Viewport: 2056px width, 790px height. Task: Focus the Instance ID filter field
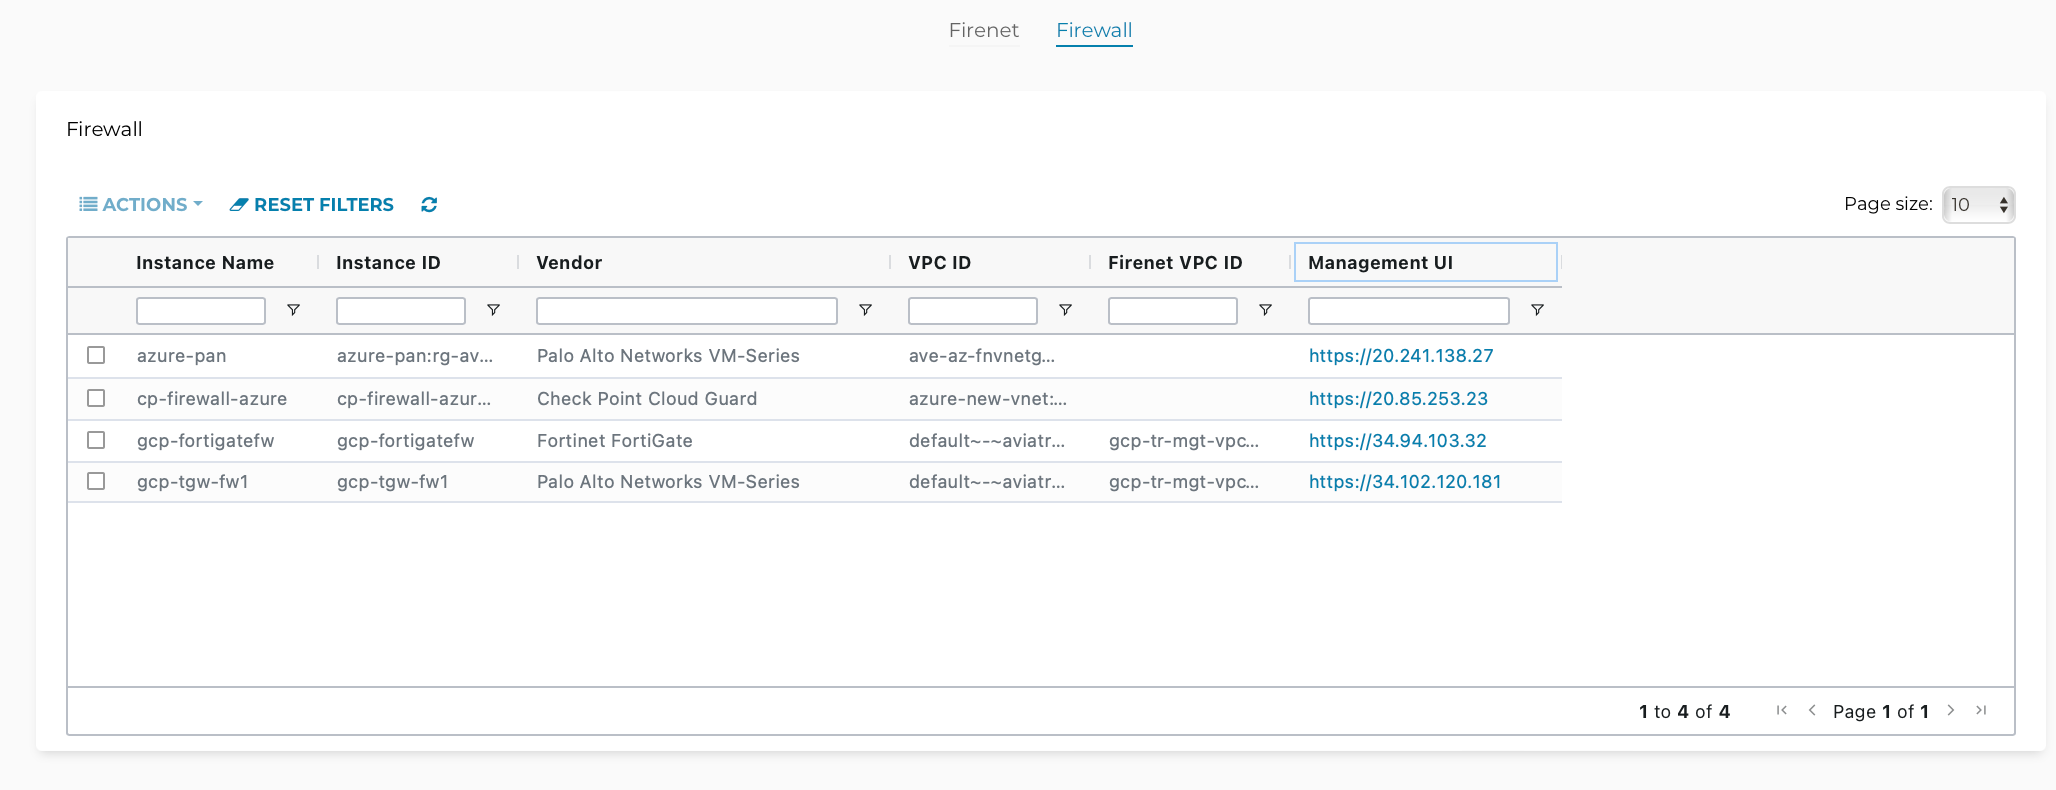point(401,311)
